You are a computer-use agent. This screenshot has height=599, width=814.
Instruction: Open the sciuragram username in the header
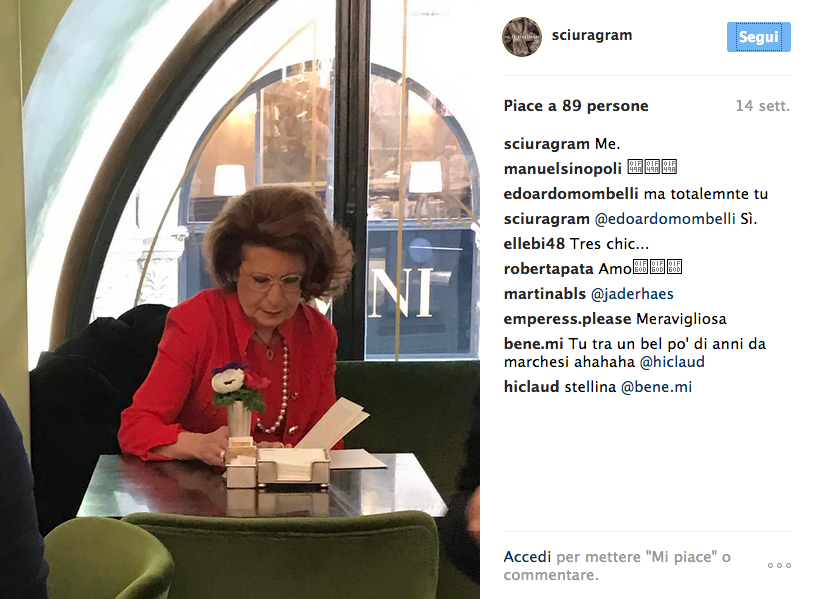point(592,35)
